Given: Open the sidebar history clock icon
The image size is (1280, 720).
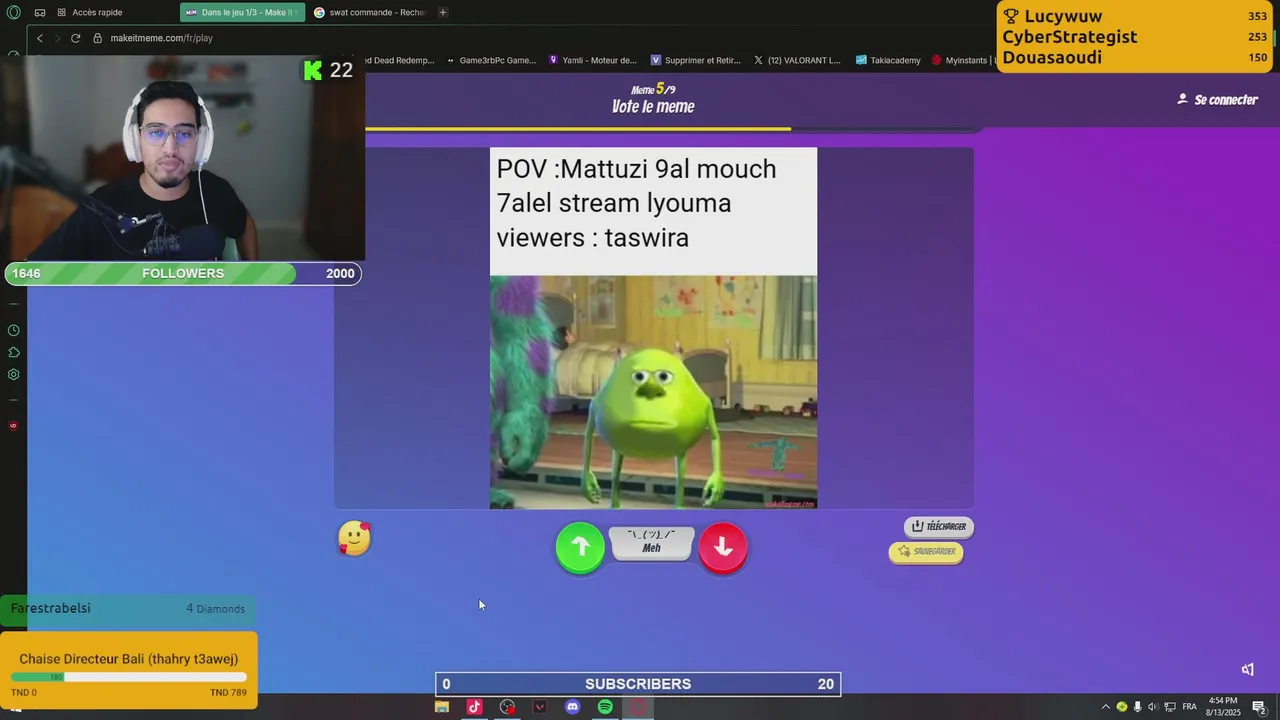Looking at the screenshot, I should coord(13,330).
